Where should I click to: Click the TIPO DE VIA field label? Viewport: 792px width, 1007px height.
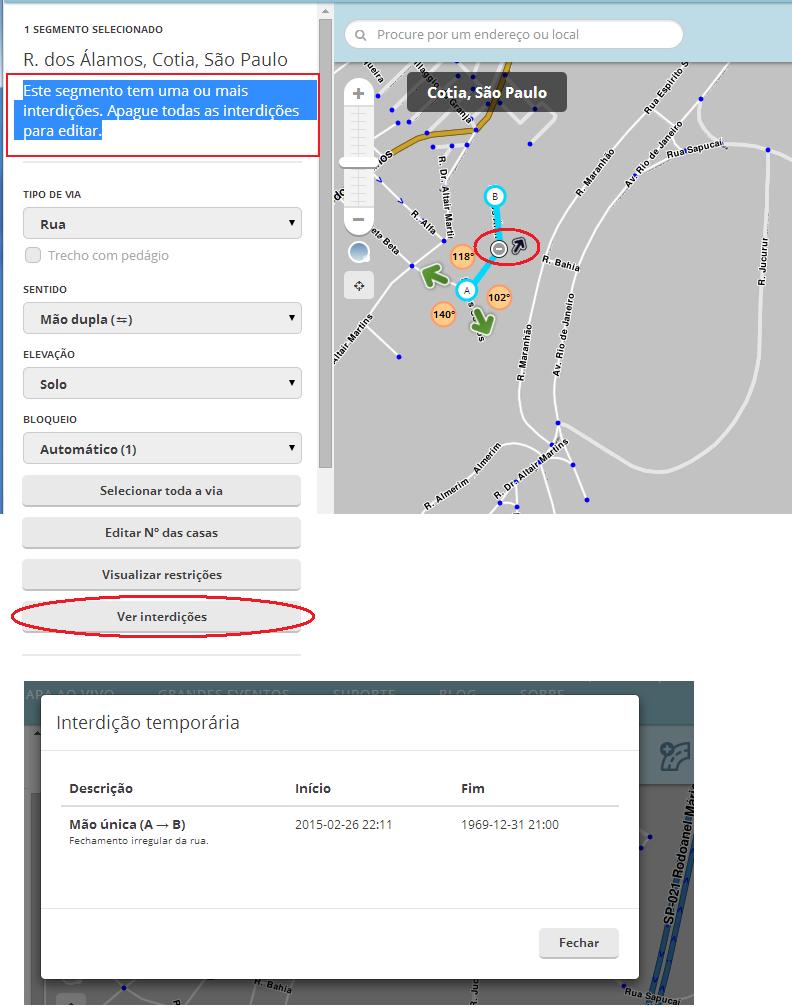coord(52,195)
